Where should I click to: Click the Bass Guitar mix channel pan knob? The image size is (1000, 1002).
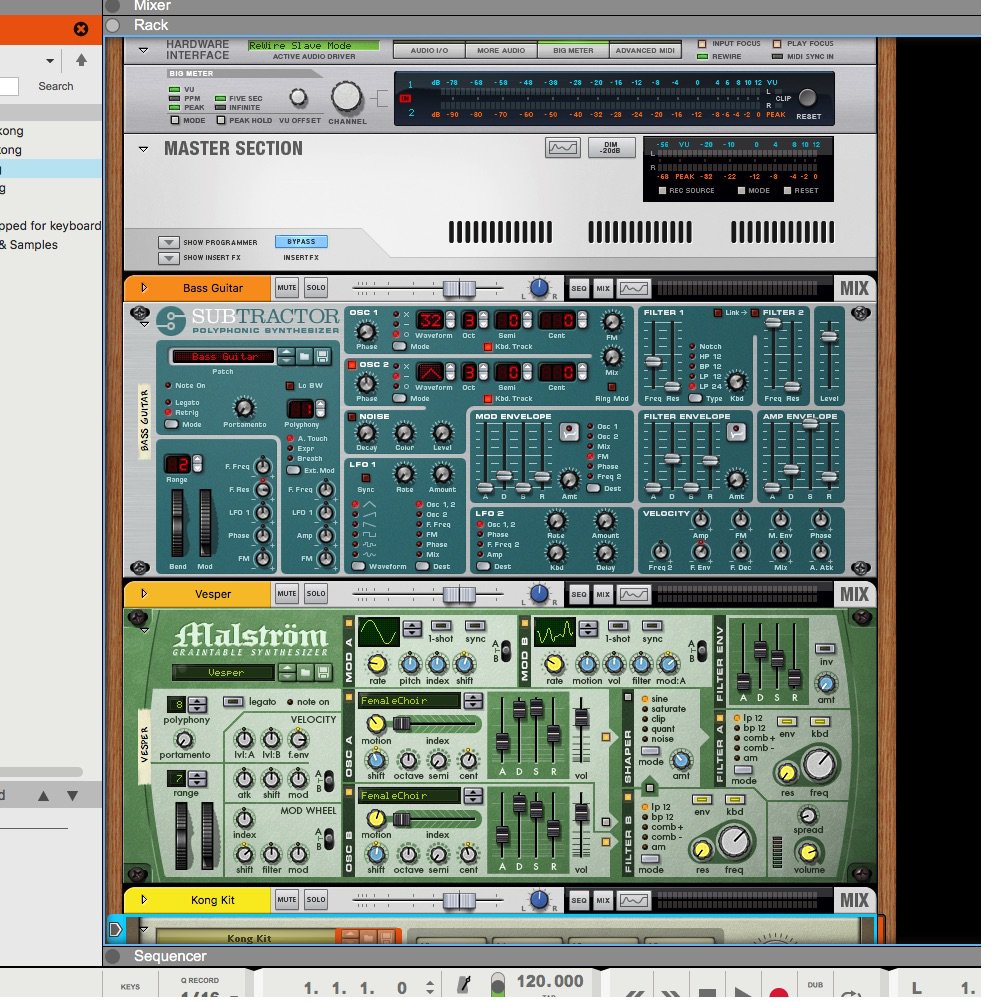click(x=539, y=288)
